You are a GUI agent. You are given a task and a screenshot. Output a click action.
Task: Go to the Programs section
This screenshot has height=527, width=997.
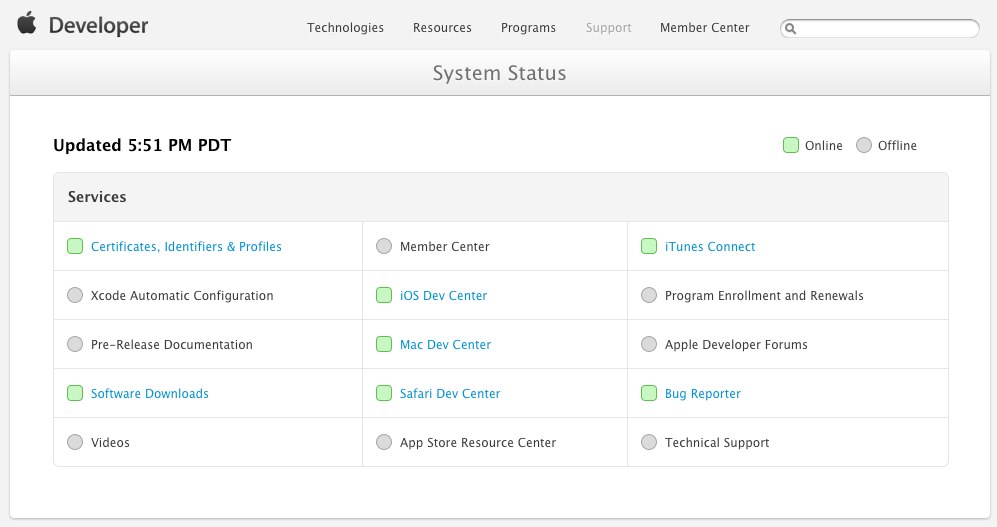(x=528, y=28)
